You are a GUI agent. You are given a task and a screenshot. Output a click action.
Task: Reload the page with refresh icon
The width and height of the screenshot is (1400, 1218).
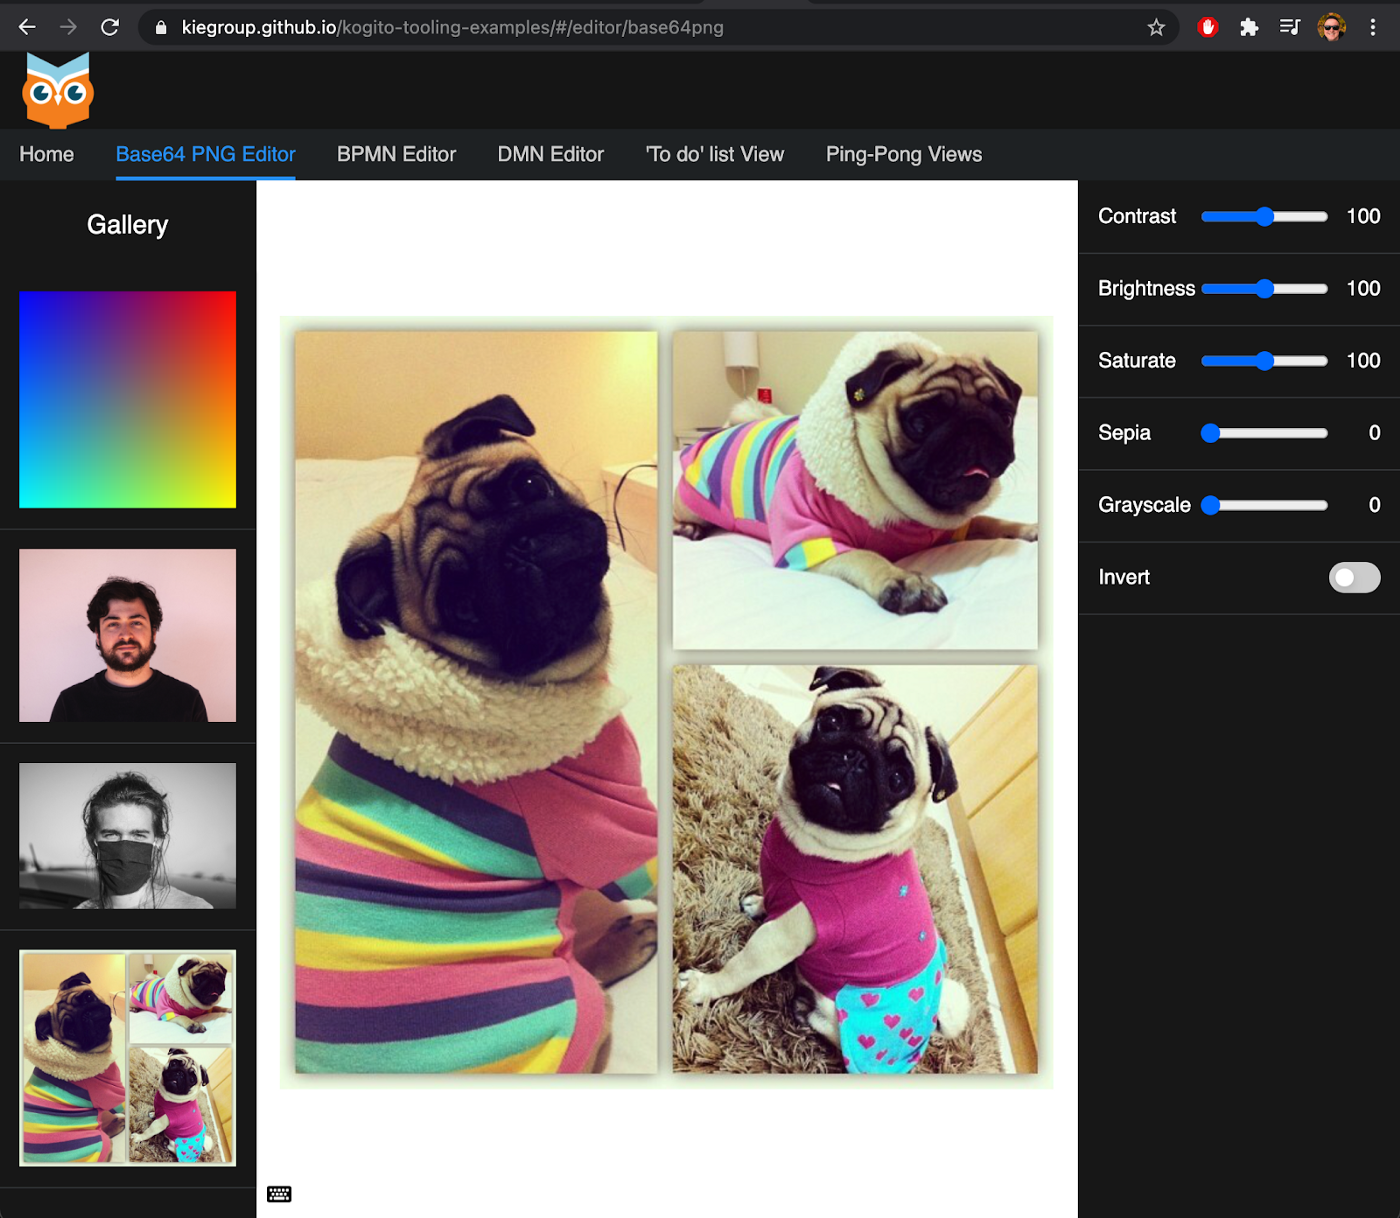[x=110, y=27]
